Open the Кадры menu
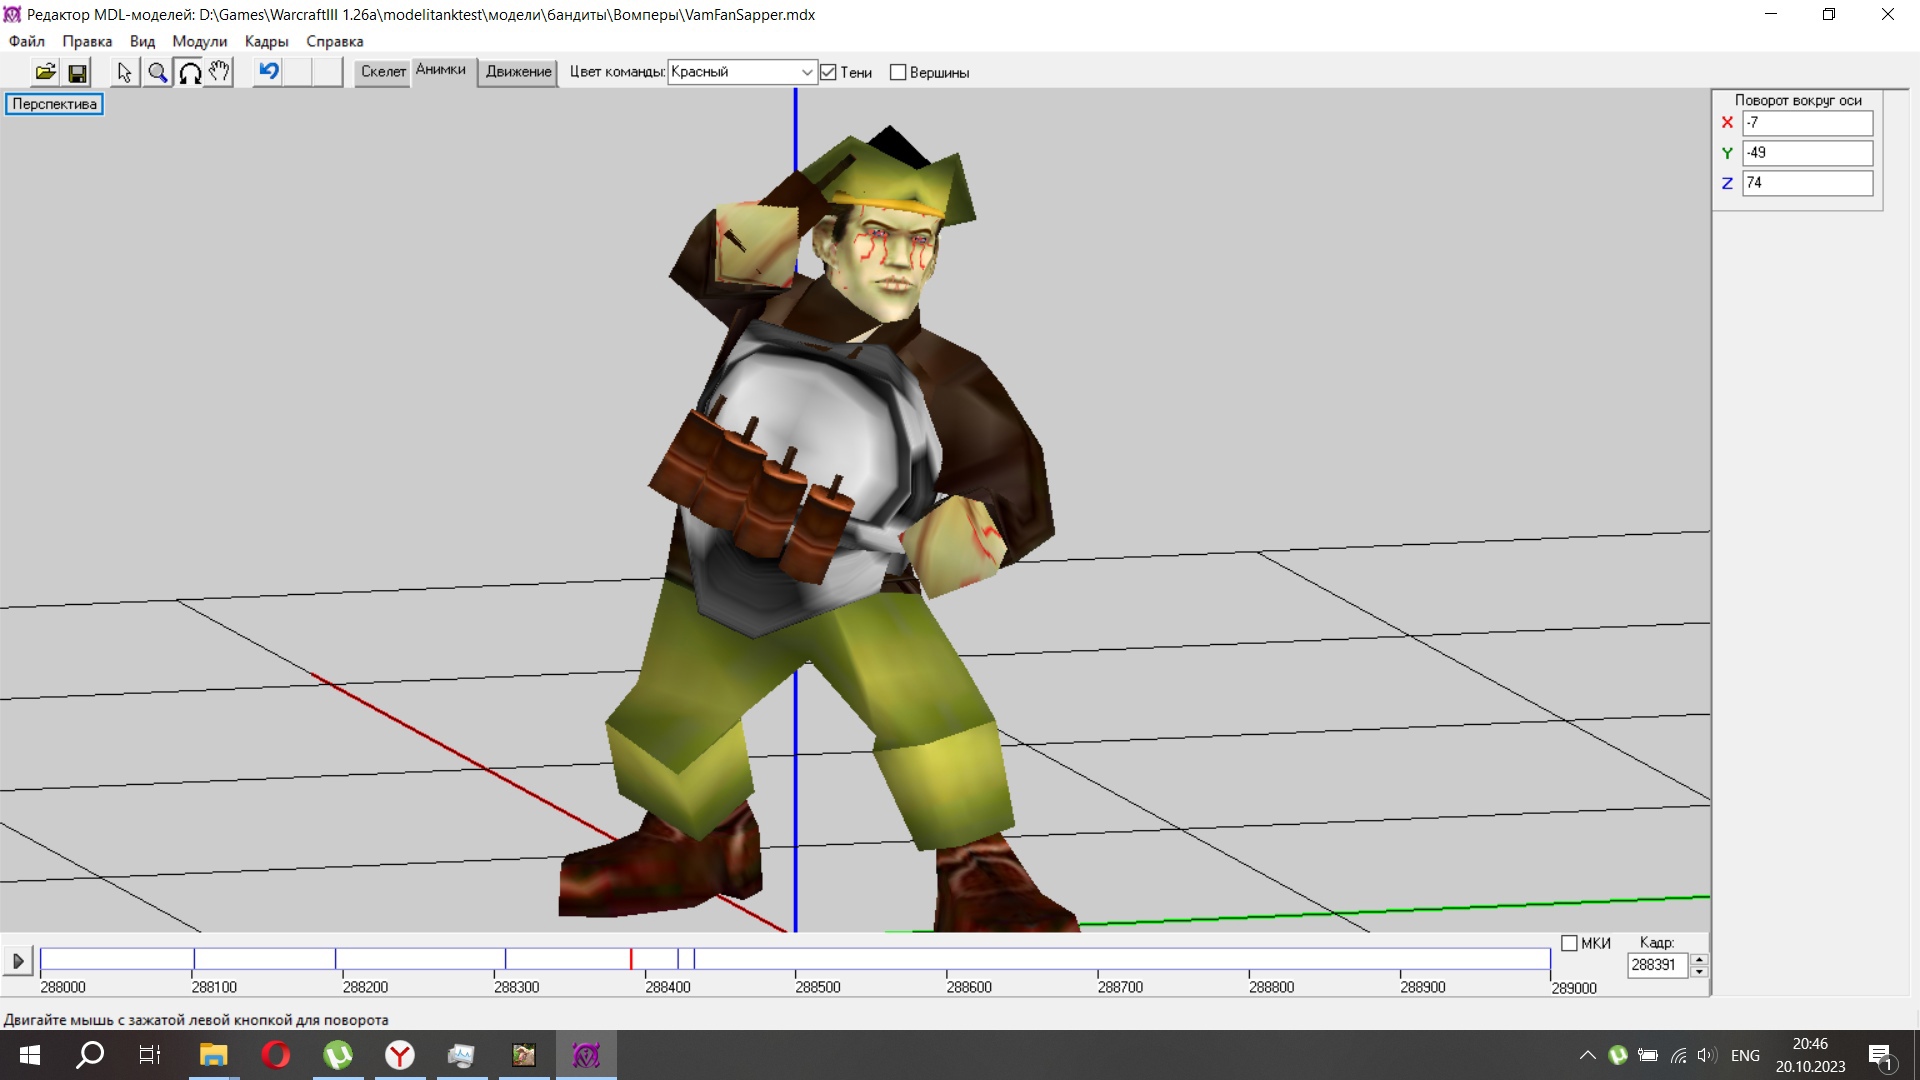Screen dimensions: 1920x1080 point(266,41)
